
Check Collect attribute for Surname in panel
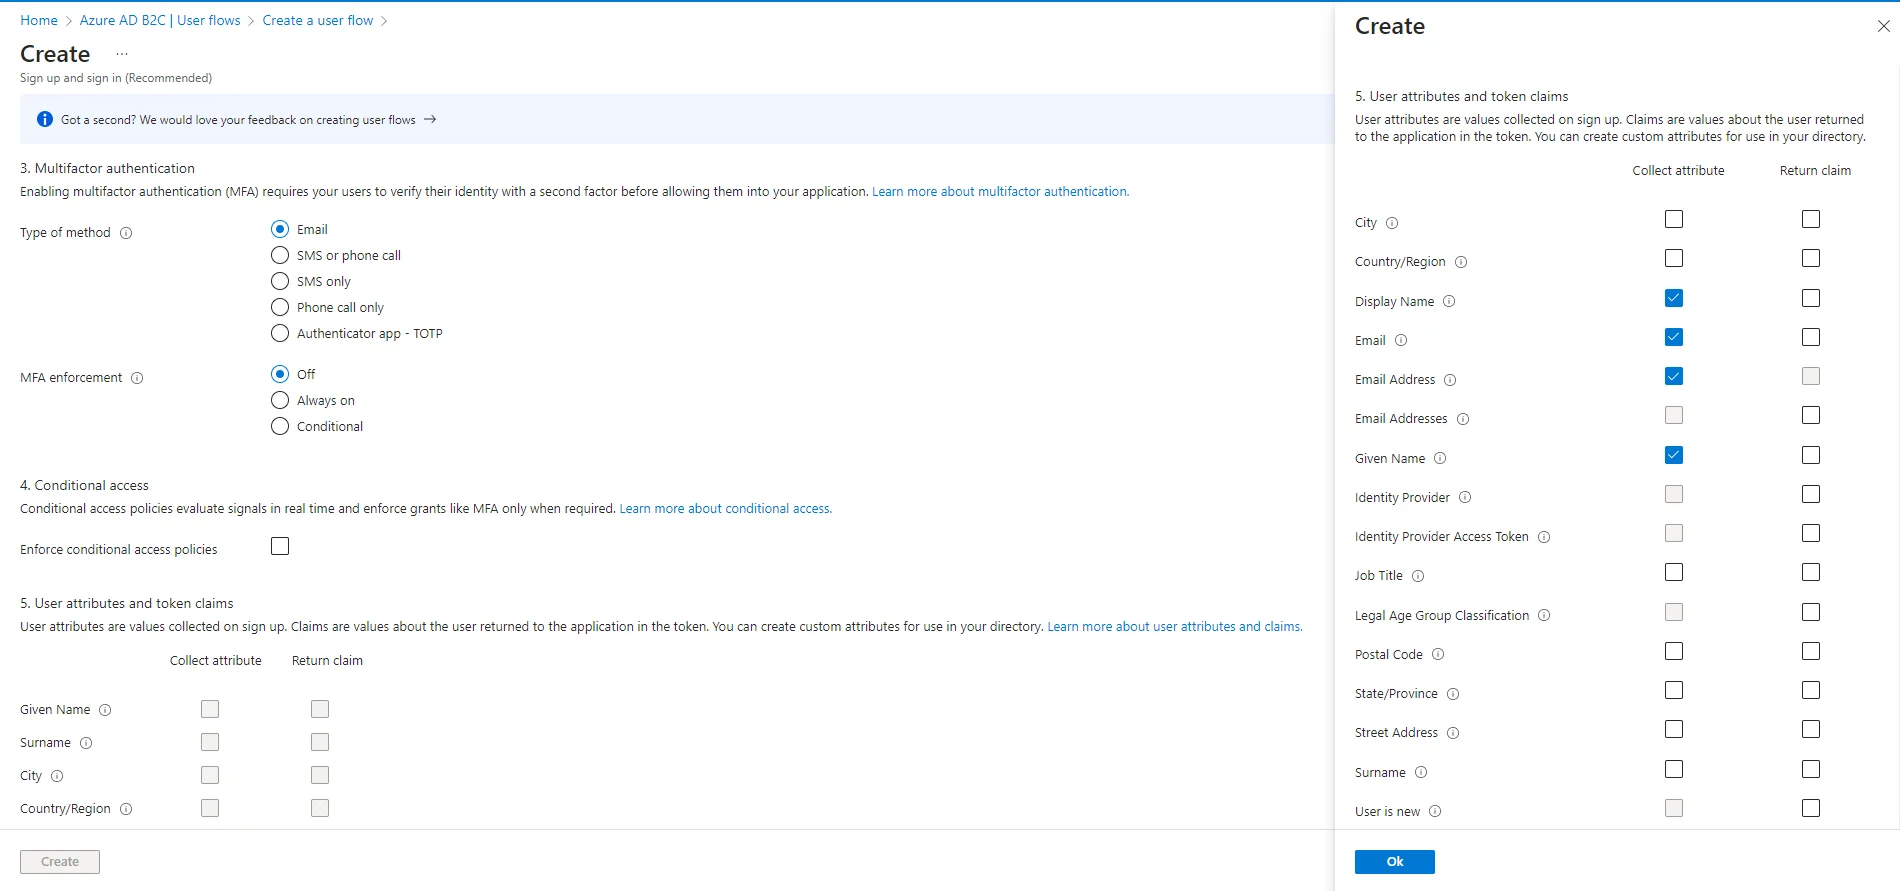point(1674,769)
